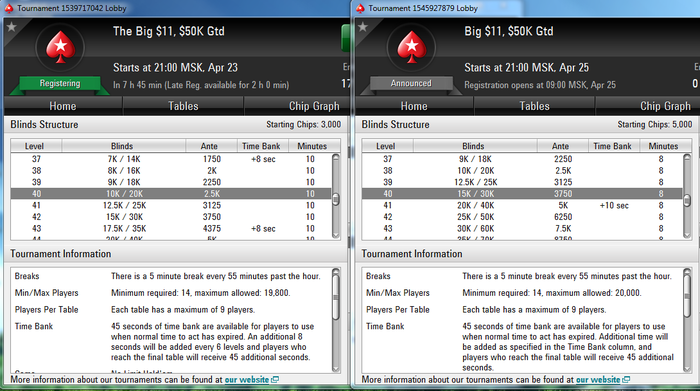Open the Tables tab in the left lobby

tap(183, 106)
